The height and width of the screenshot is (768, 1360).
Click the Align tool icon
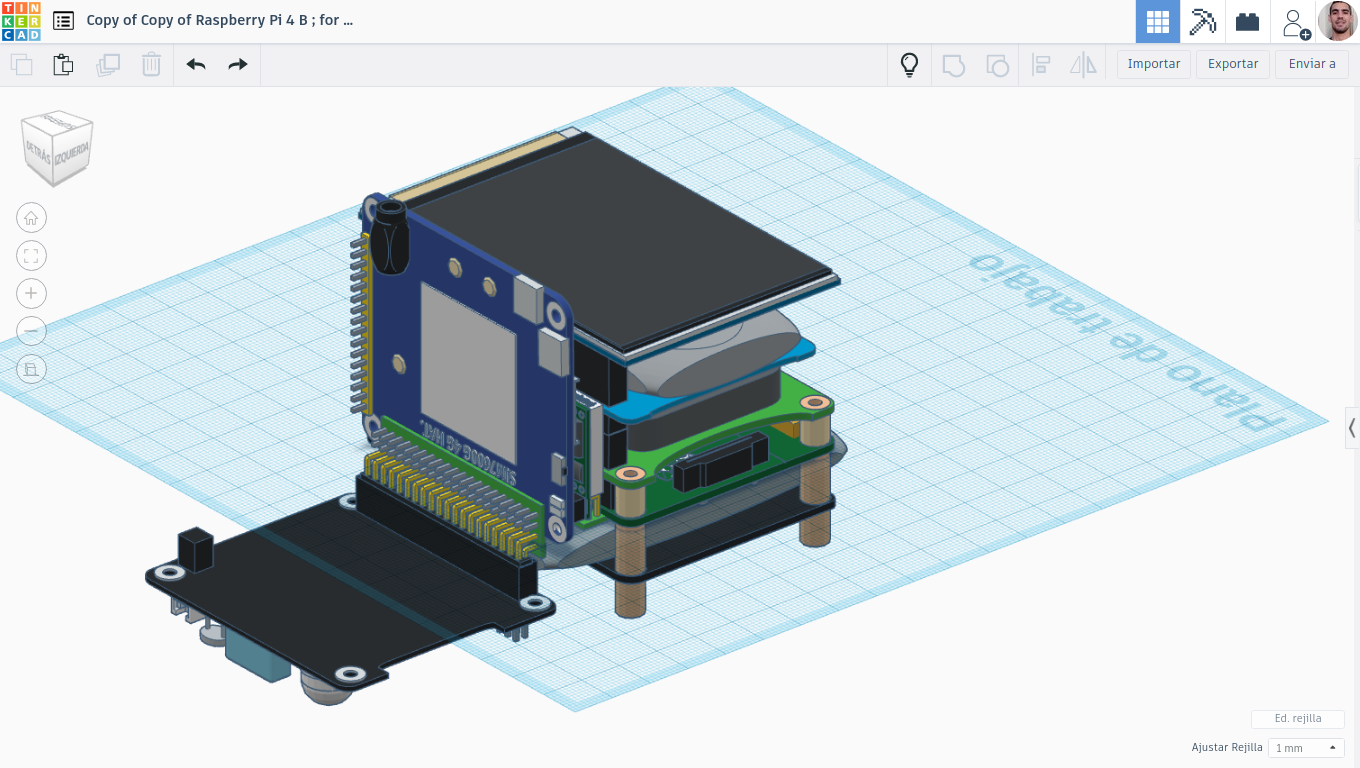pyautogui.click(x=1041, y=65)
